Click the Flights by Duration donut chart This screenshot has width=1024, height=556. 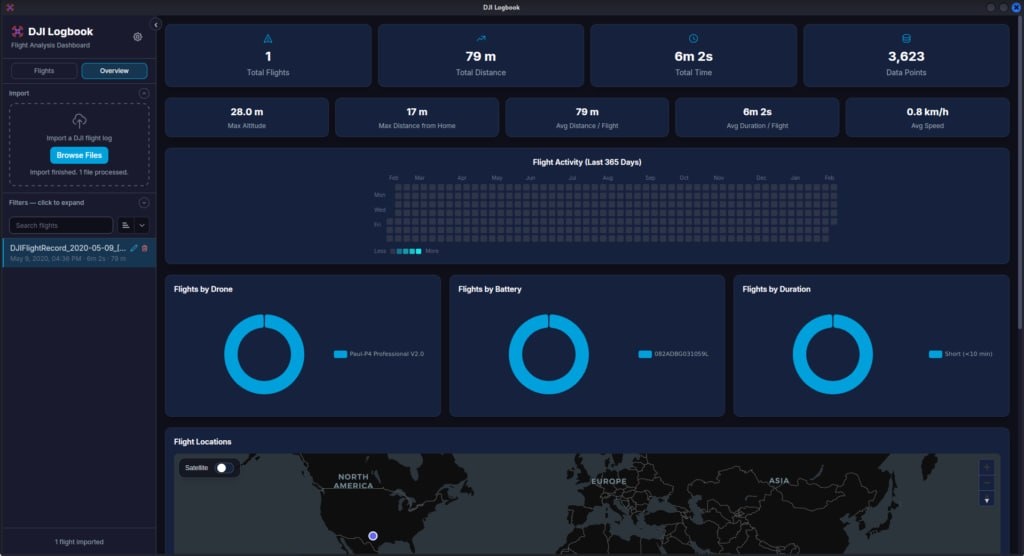click(833, 354)
